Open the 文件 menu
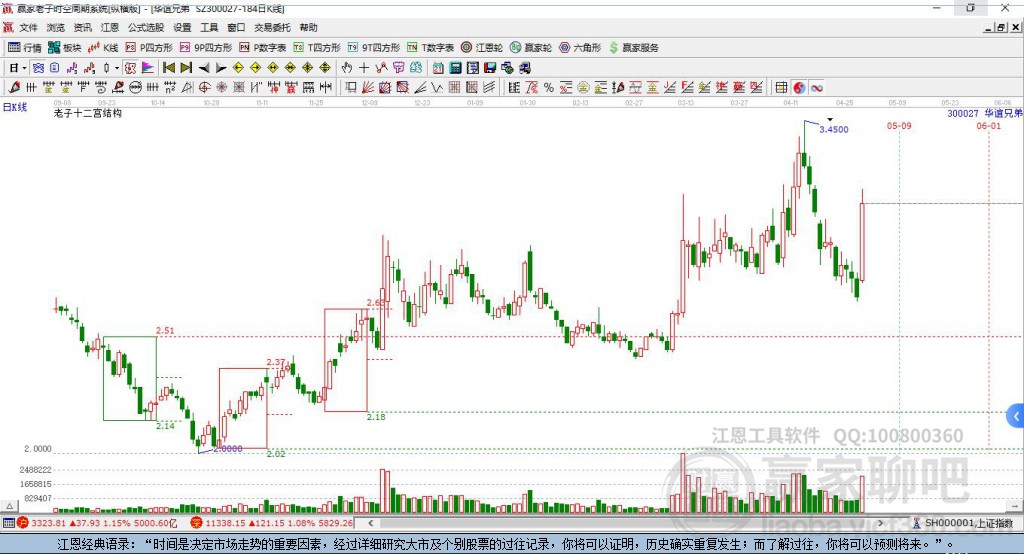Image resolution: width=1024 pixels, height=554 pixels. 29,27
